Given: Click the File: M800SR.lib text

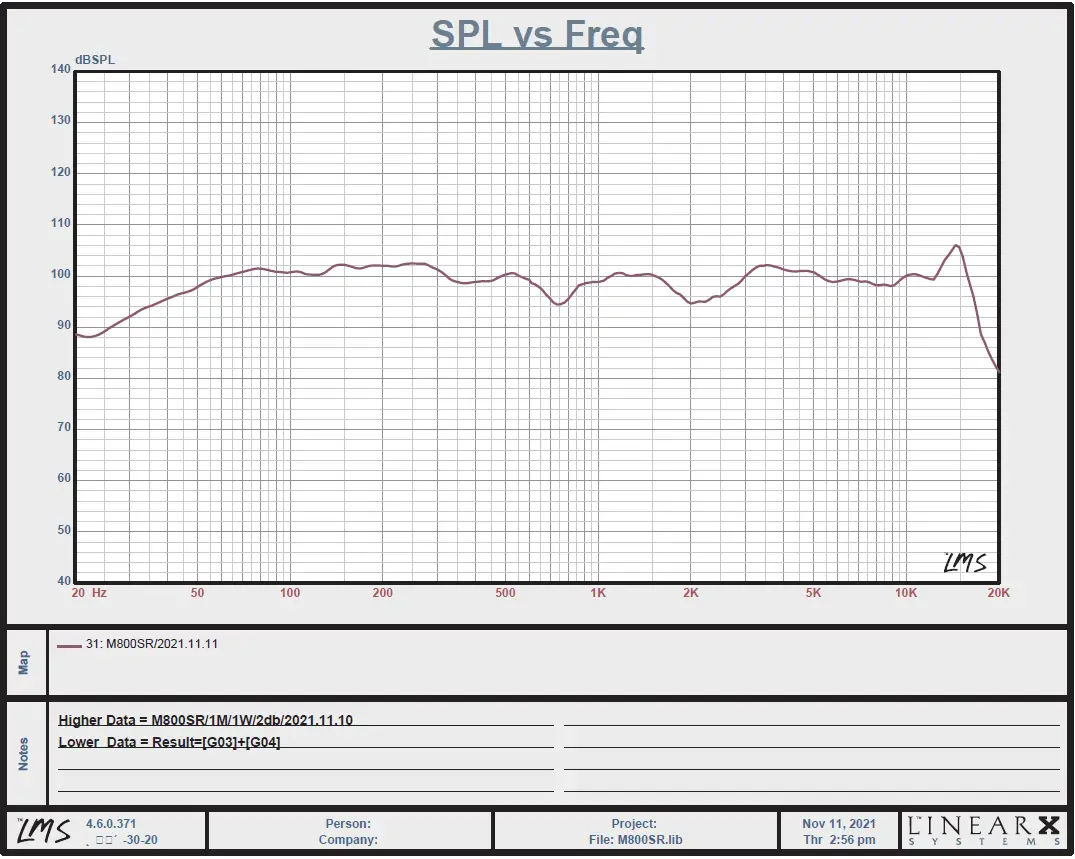Looking at the screenshot, I should pos(635,840).
